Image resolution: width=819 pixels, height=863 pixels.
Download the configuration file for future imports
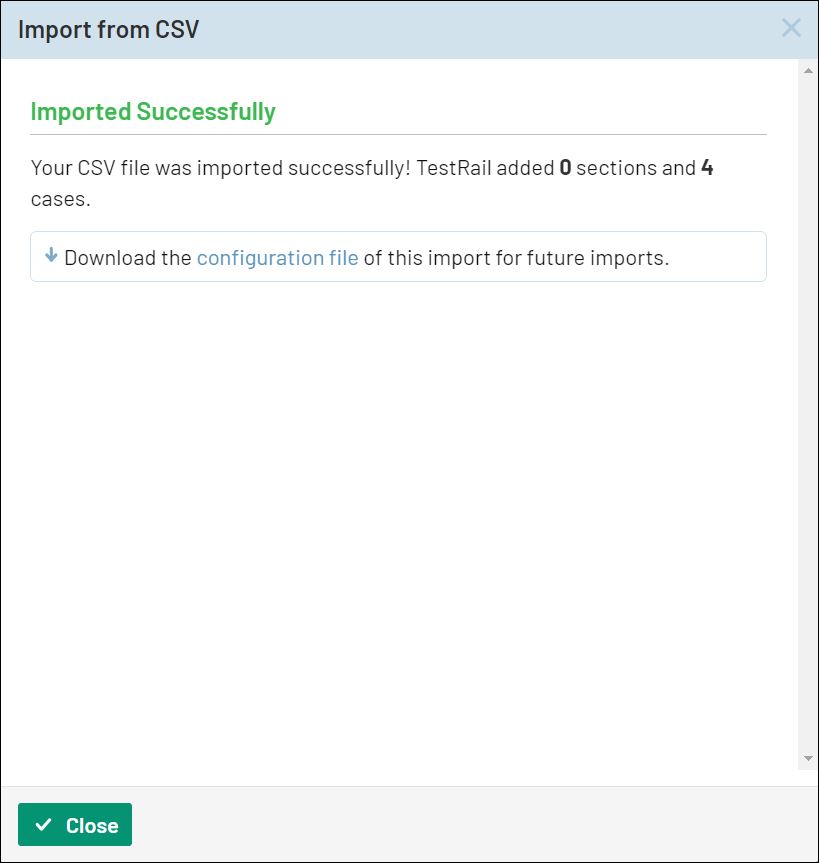point(278,257)
